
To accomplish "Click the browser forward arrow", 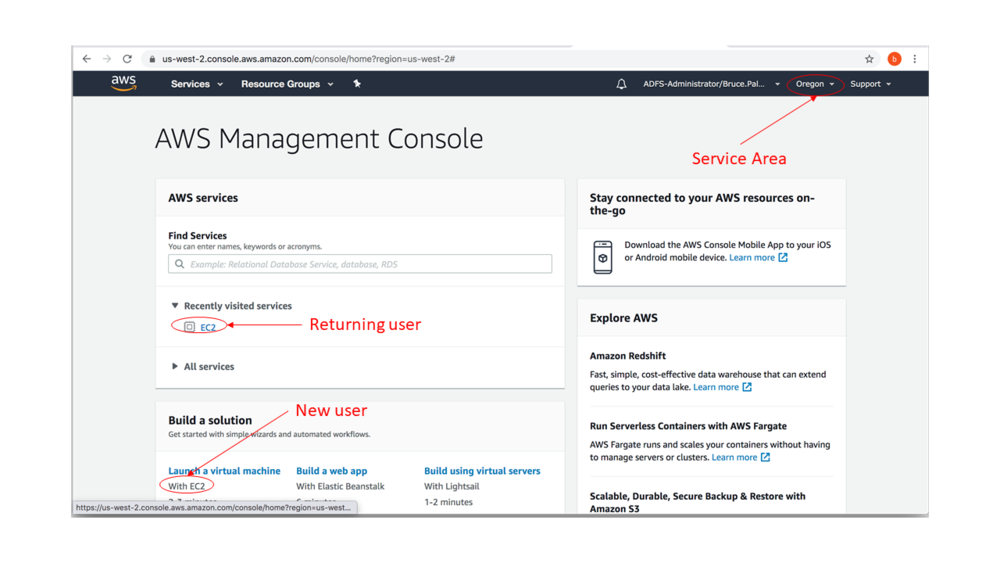I will [107, 59].
